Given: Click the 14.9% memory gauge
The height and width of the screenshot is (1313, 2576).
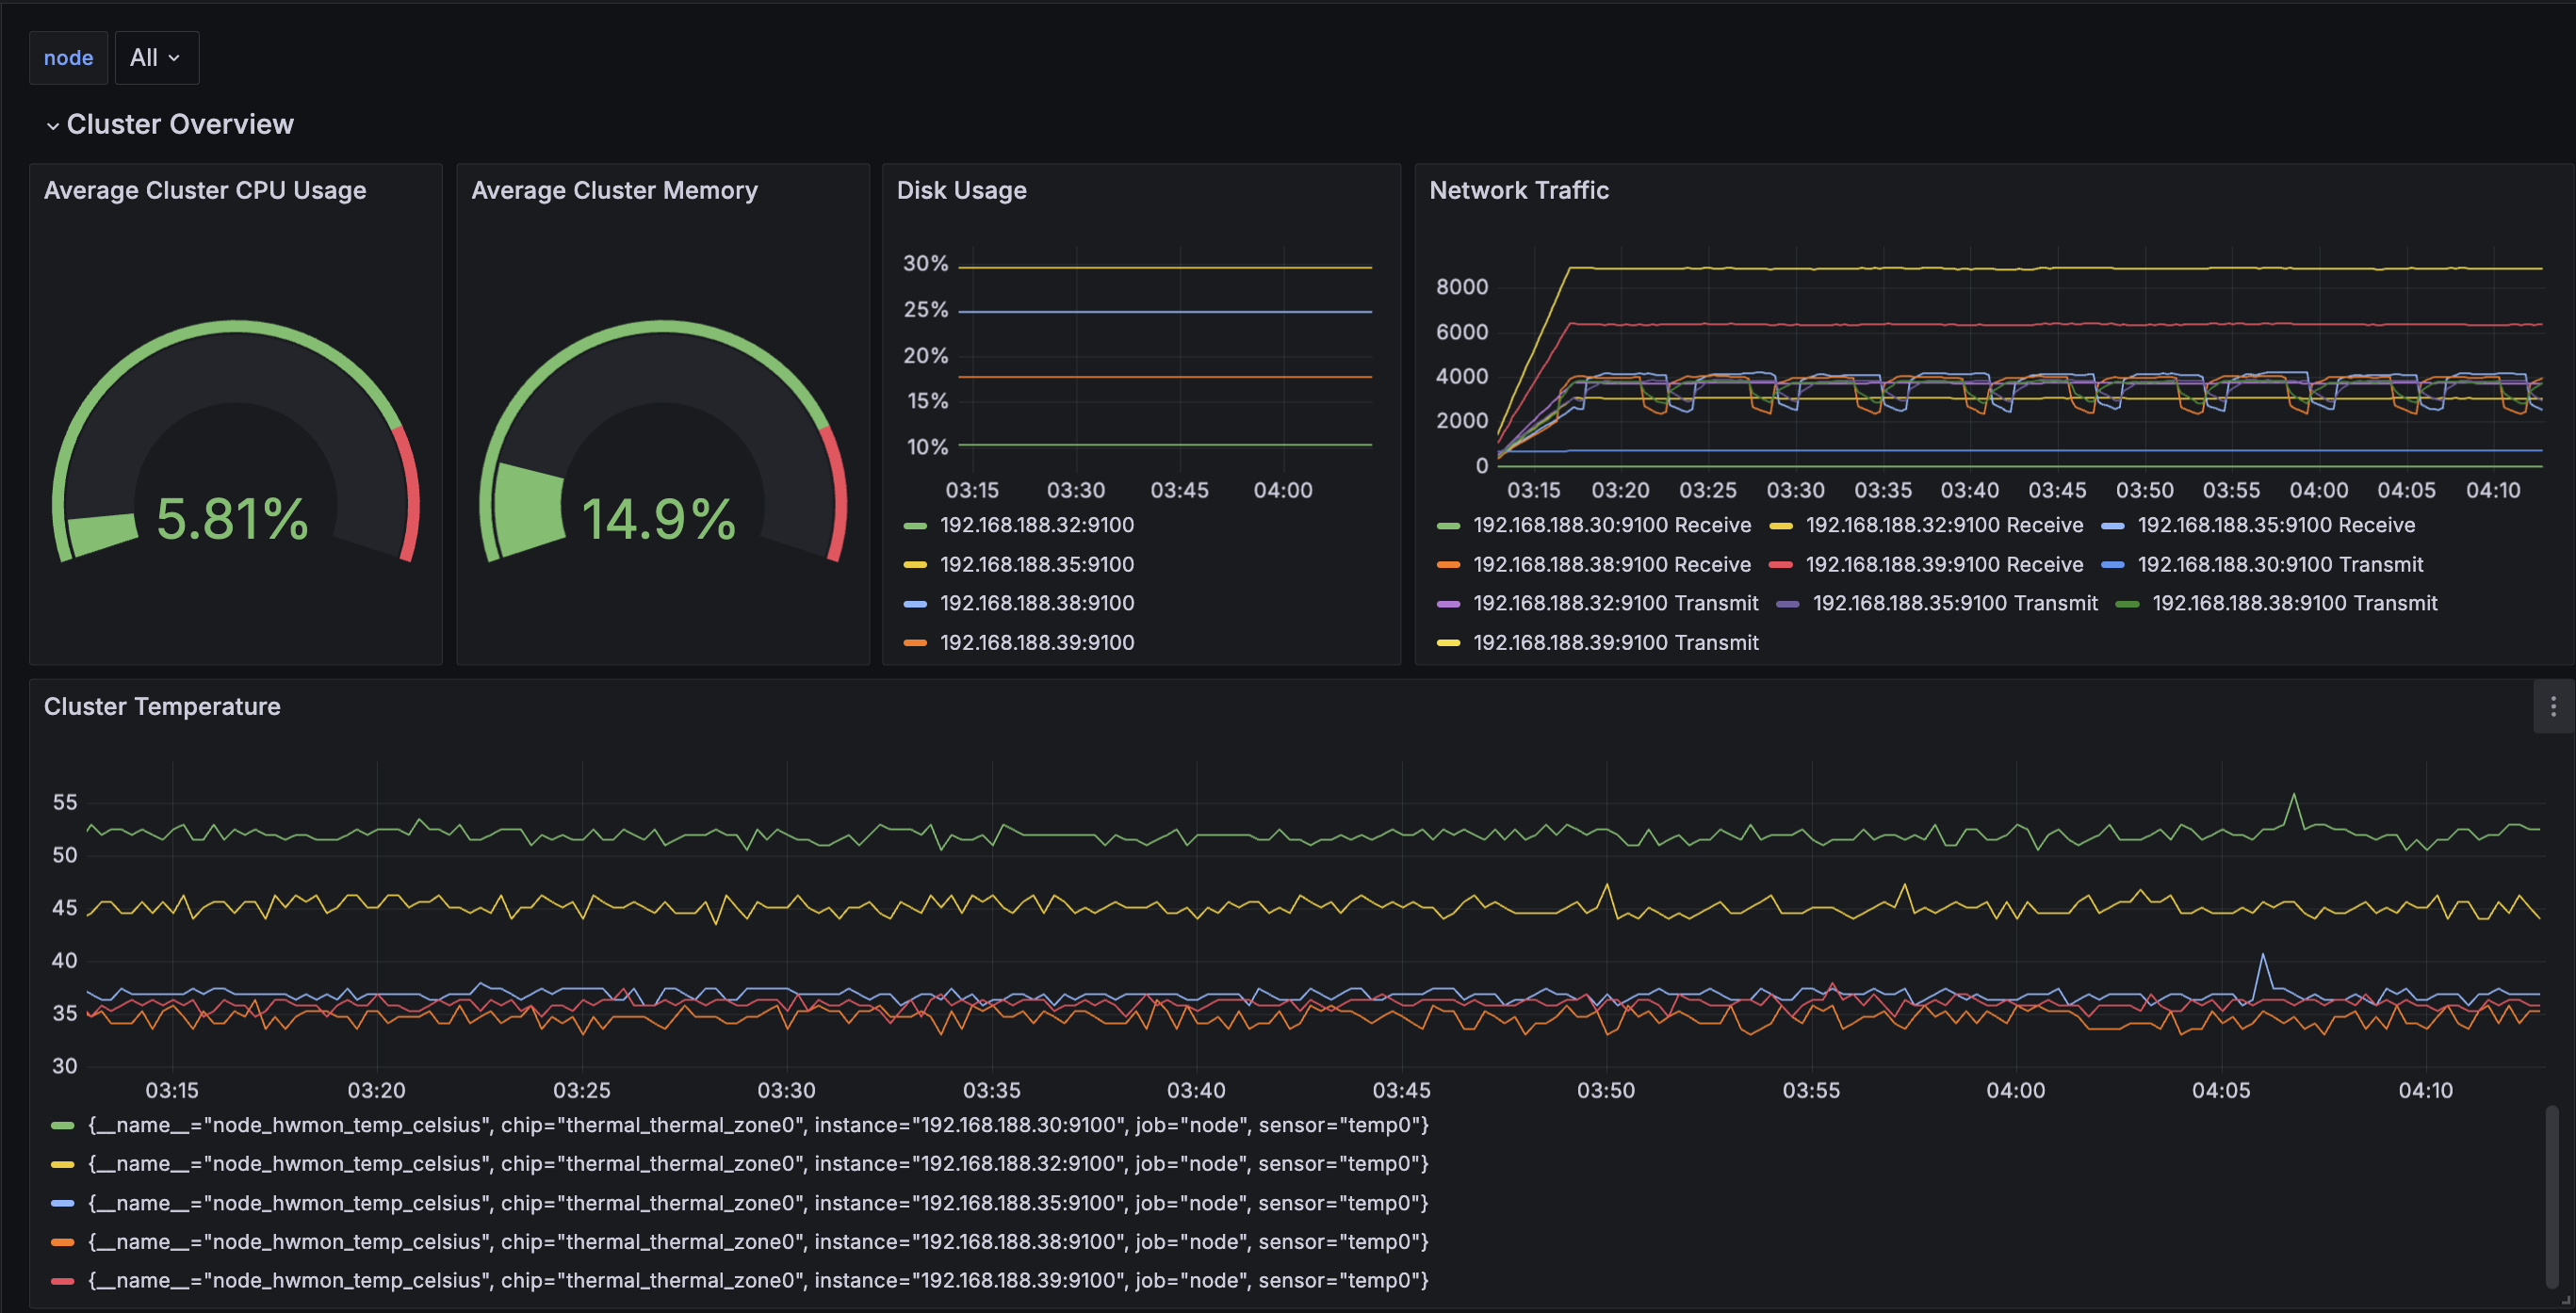Looking at the screenshot, I should (660, 519).
